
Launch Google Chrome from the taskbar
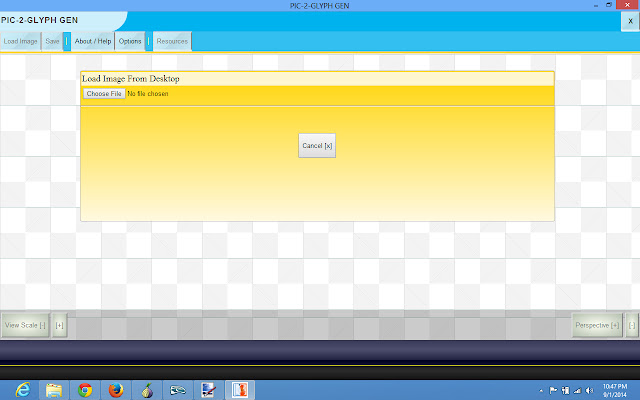tap(85, 390)
